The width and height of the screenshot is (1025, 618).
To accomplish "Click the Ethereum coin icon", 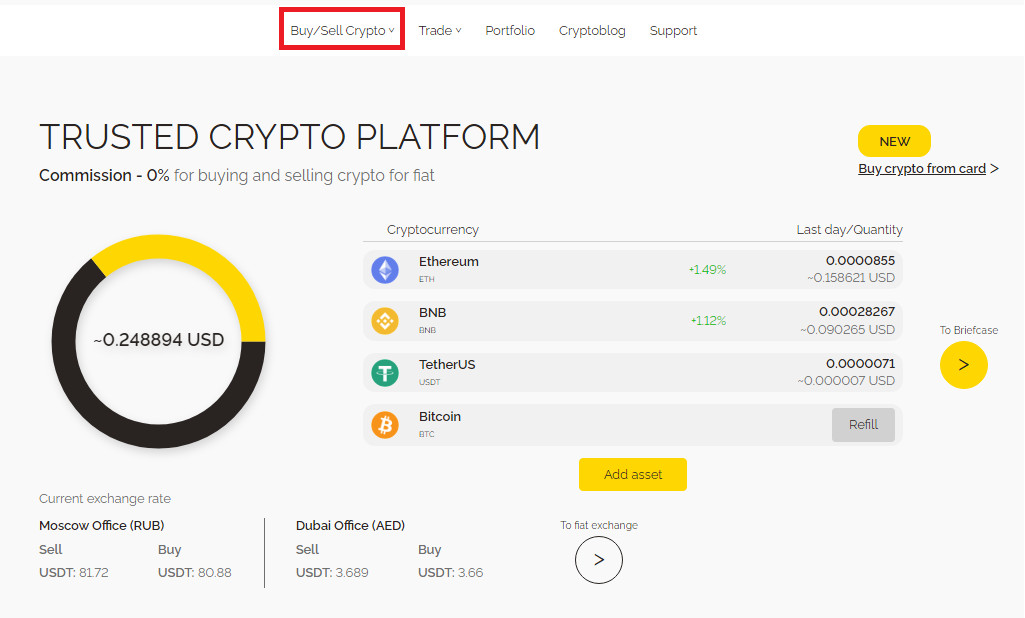I will click(x=385, y=270).
